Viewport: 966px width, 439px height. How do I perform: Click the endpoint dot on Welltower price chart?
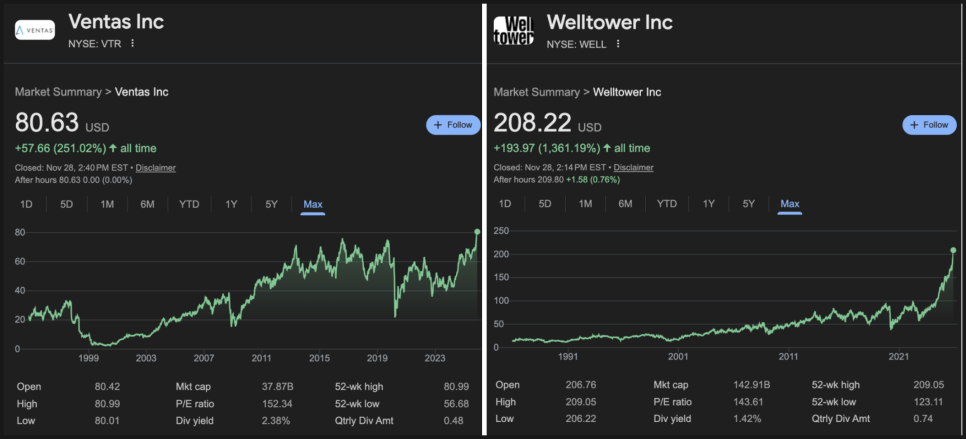click(x=953, y=250)
